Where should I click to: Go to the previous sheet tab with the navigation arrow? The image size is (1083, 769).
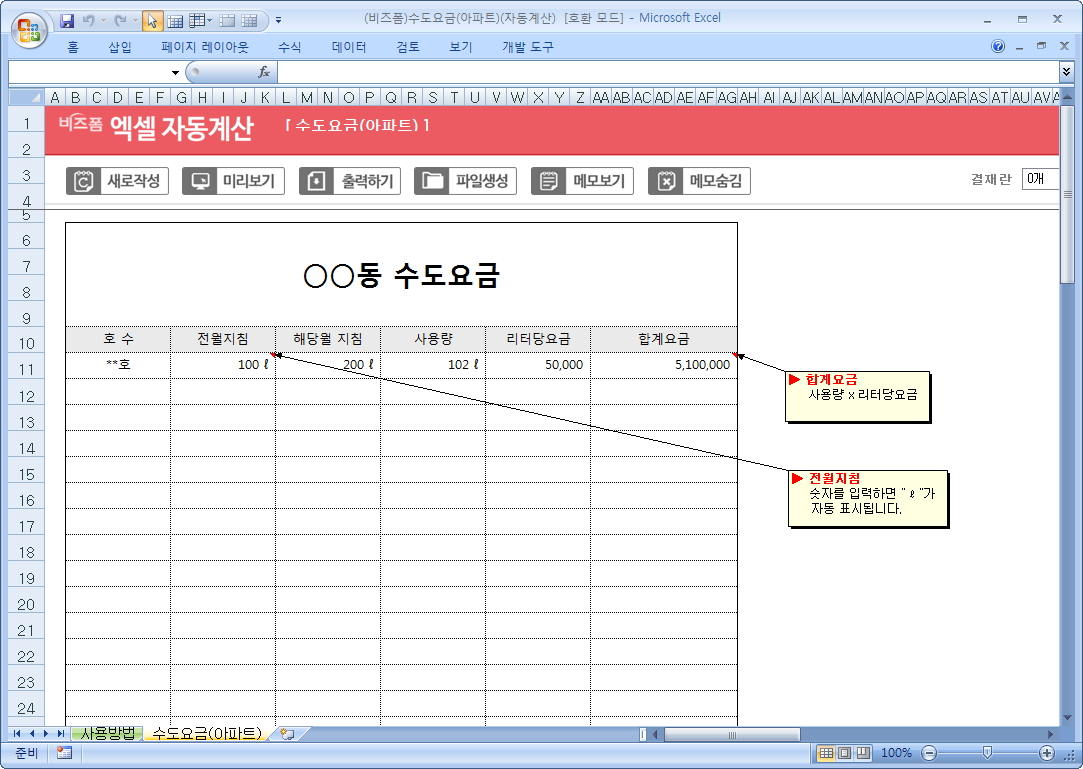[31, 734]
